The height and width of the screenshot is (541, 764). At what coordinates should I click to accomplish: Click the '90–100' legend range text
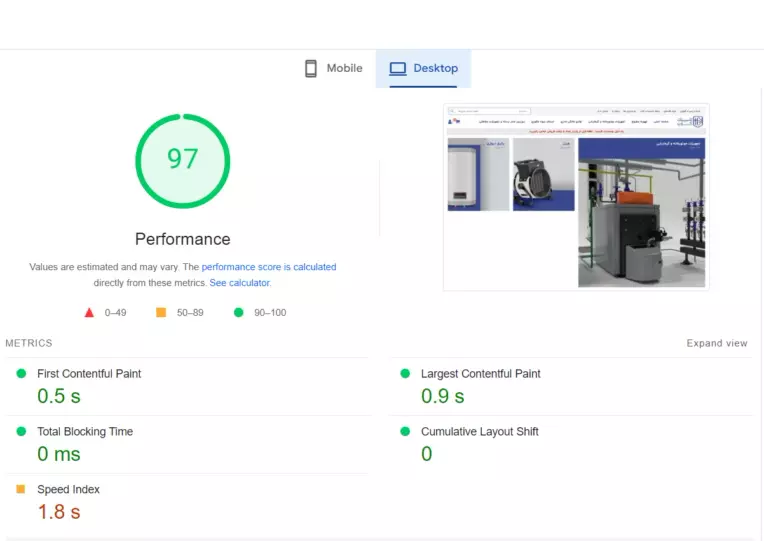[270, 313]
